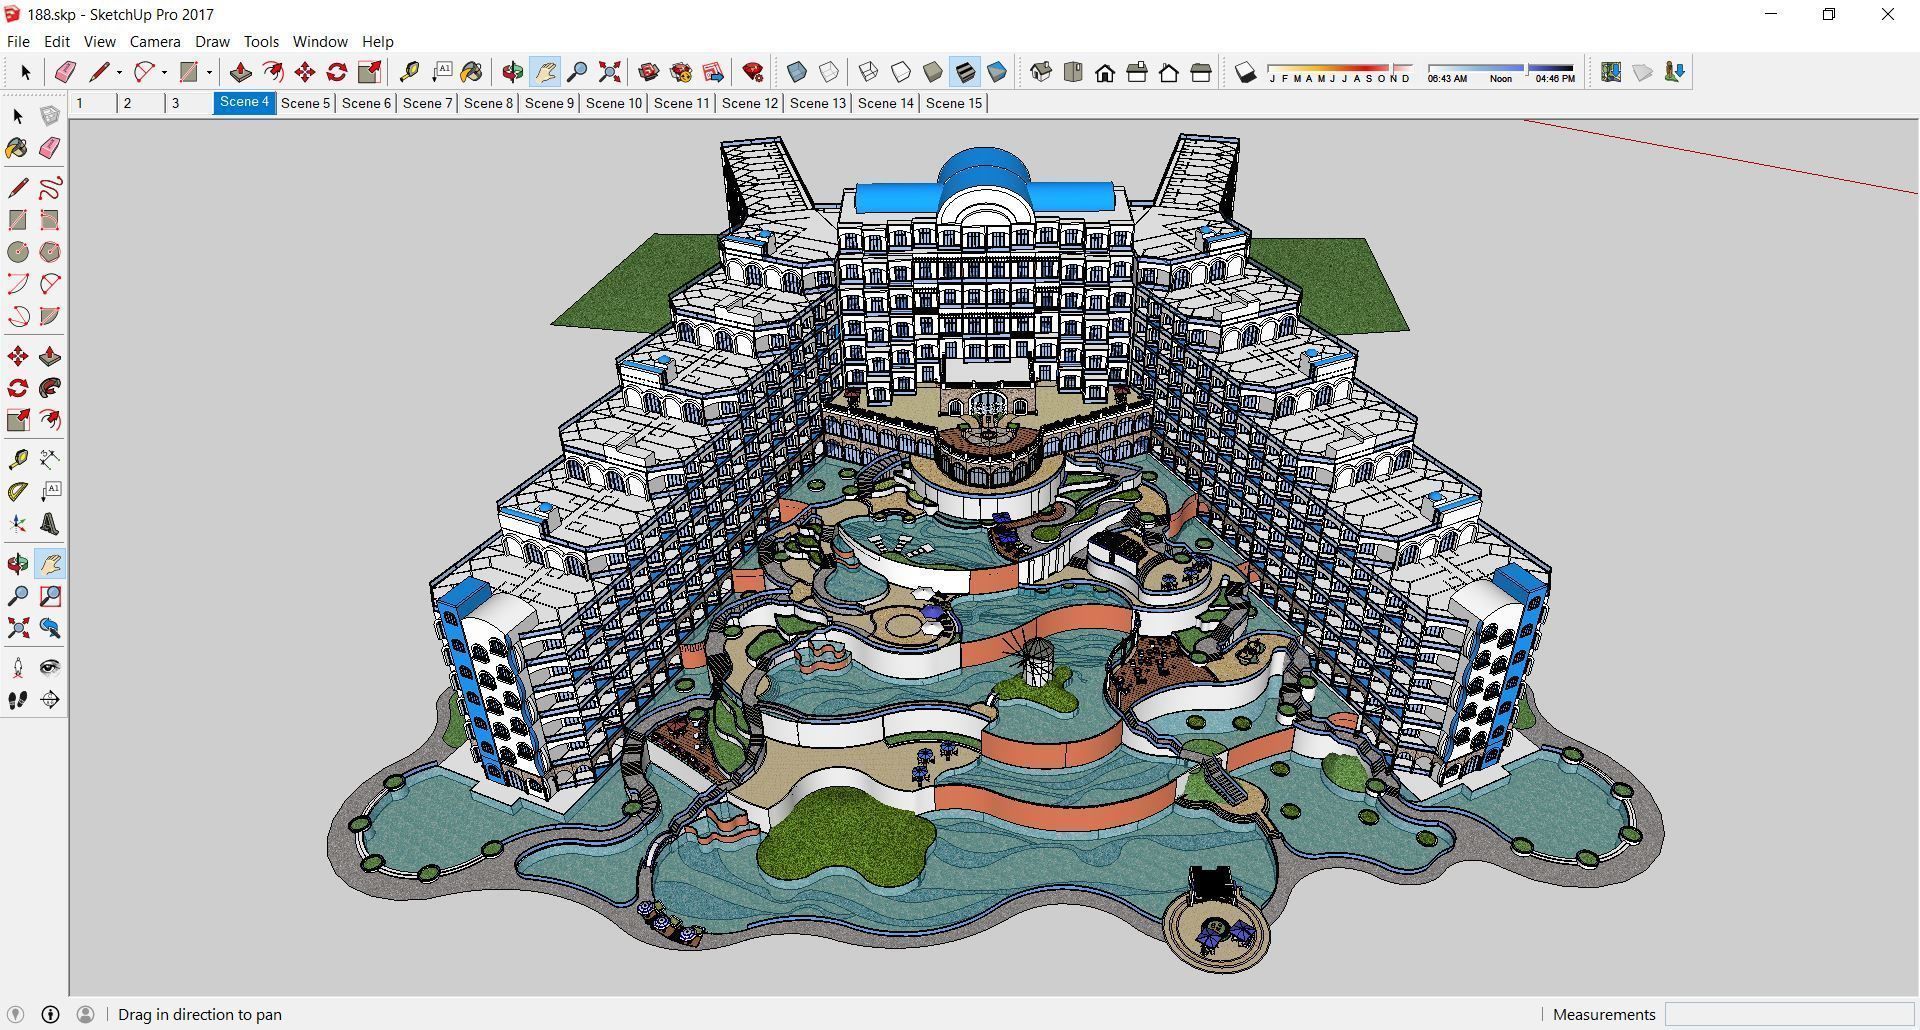Select the Zoom Window tool
The image size is (1920, 1030).
click(x=50, y=596)
